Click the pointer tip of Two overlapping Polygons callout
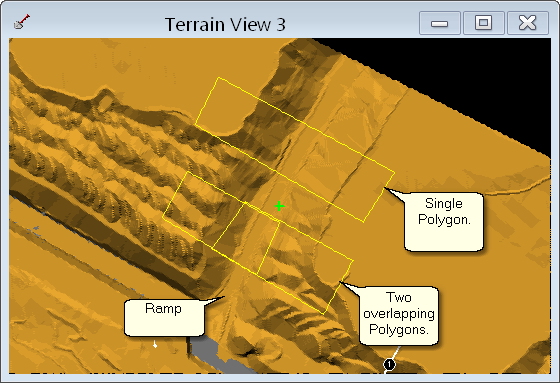The width and height of the screenshot is (560, 383). 340,282
